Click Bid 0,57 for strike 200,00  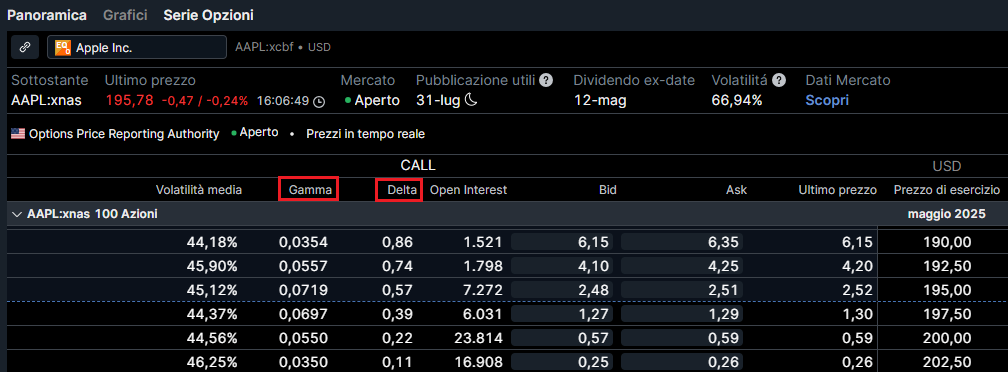[x=562, y=338]
